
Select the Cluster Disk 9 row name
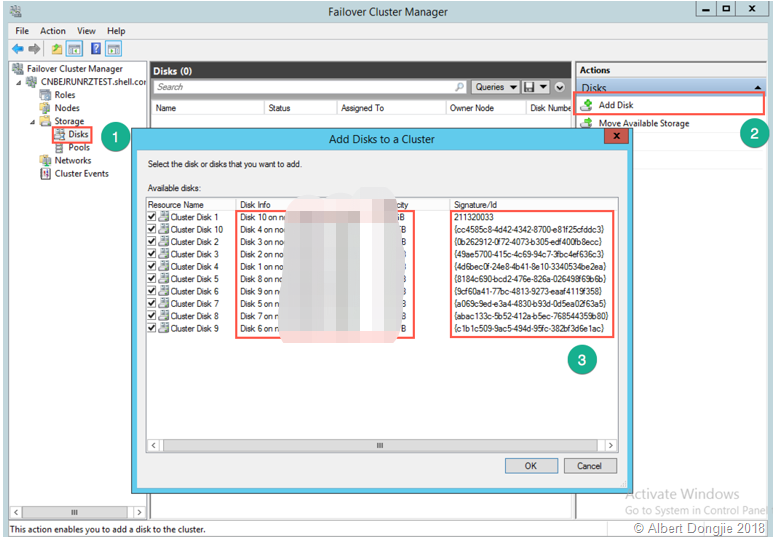tap(195, 328)
